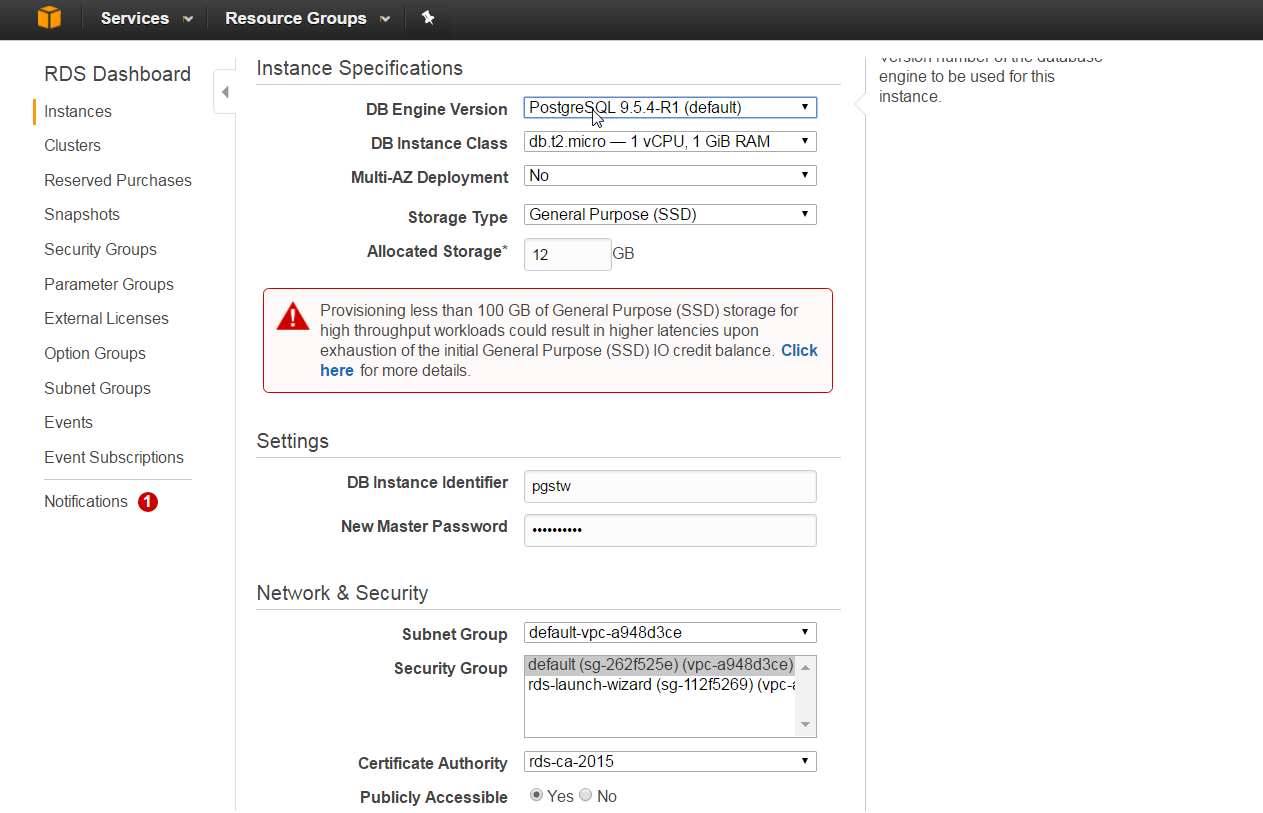Open Parameter Groups in sidebar

pos(109,284)
